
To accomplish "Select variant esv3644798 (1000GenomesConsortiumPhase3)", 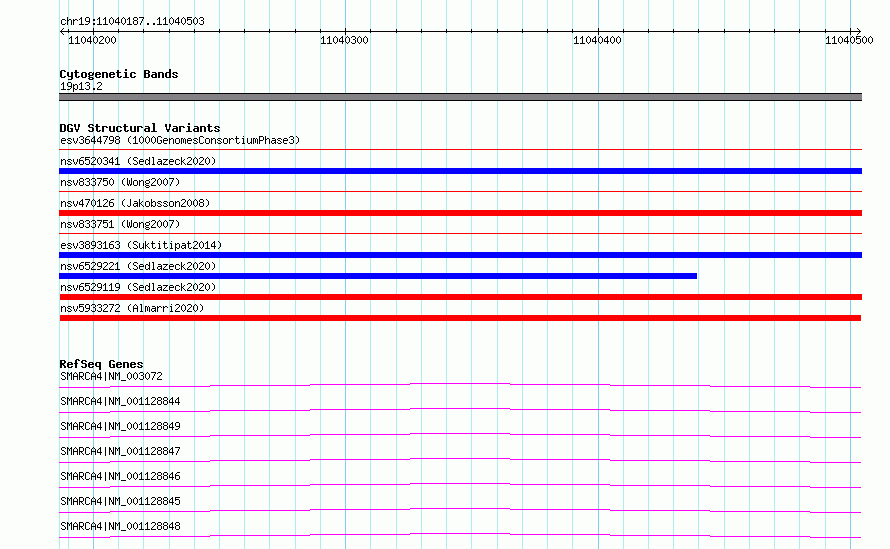I will click(x=180, y=140).
